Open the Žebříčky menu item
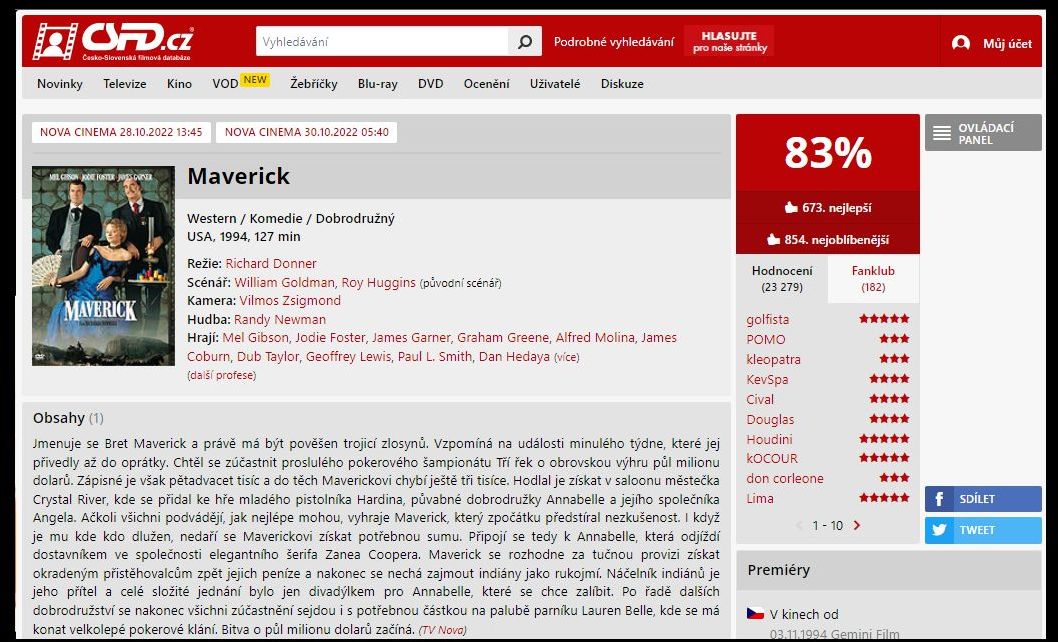The height and width of the screenshot is (642, 1058). pyautogui.click(x=313, y=84)
